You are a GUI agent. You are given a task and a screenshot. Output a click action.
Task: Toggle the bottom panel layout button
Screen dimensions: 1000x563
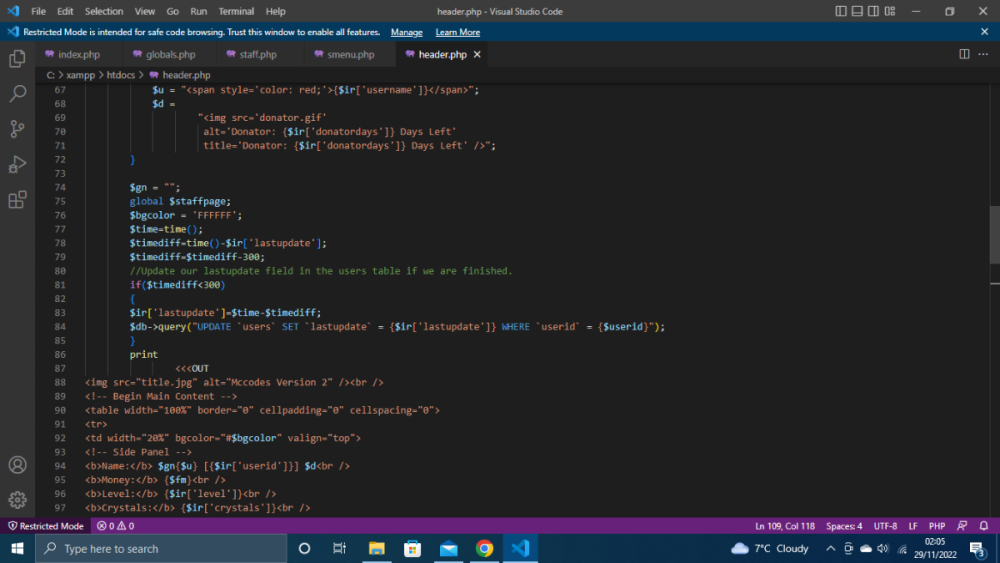858,12
